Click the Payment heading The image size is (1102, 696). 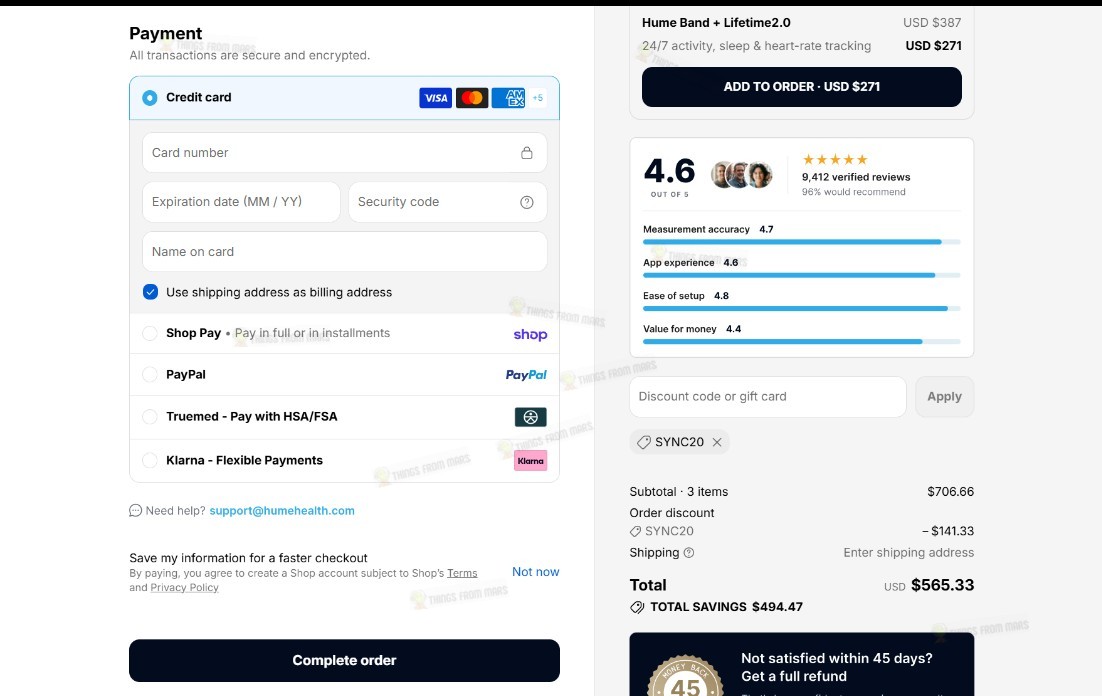click(165, 33)
